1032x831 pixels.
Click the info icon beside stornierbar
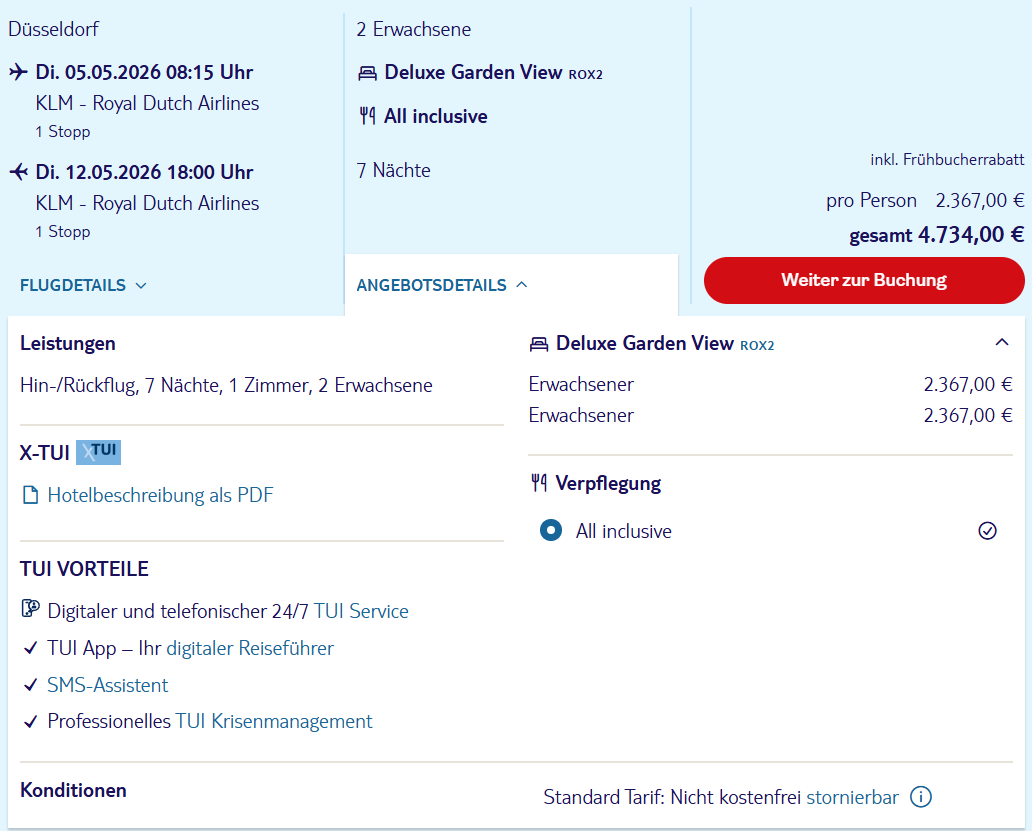(921, 797)
